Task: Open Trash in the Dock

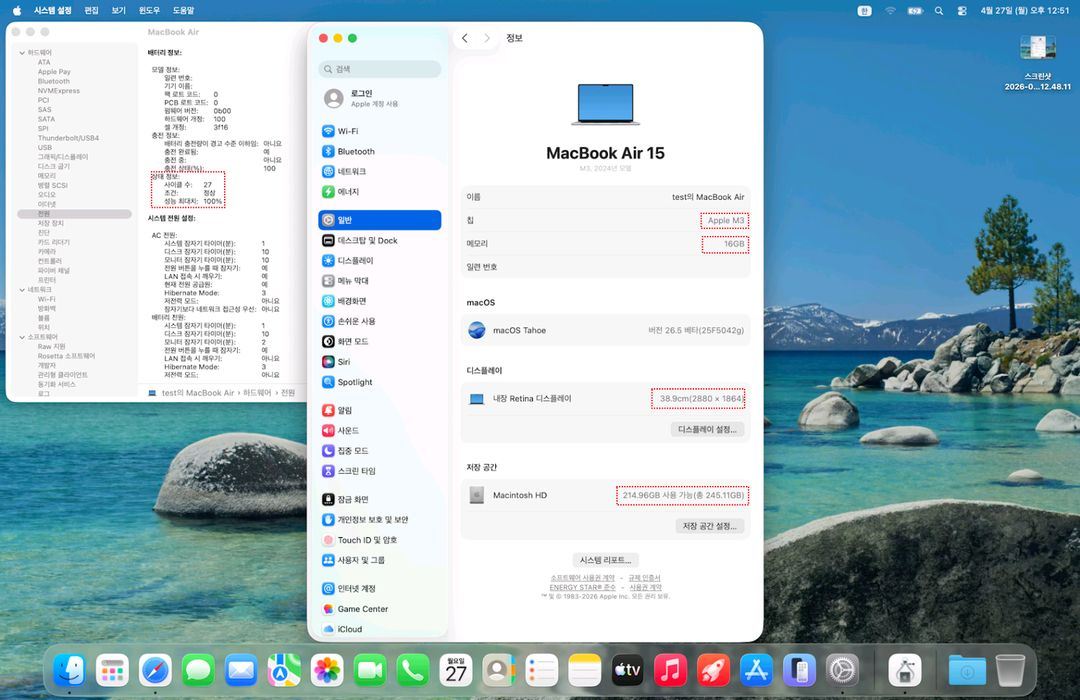Action: (1010, 670)
